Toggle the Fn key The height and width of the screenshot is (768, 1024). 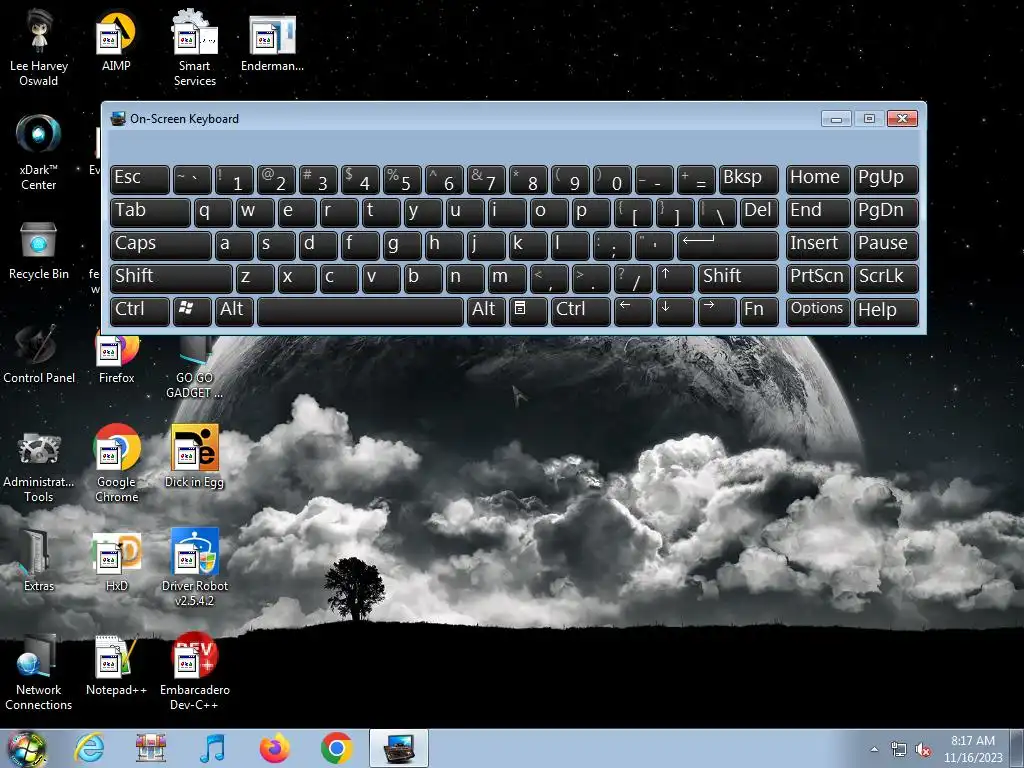click(759, 312)
